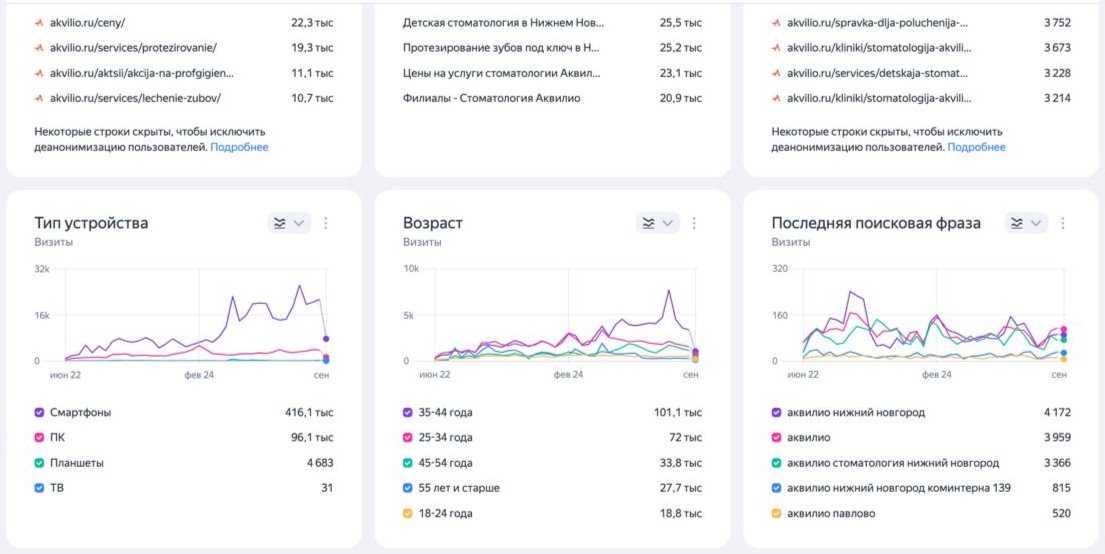The image size is (1105, 554).
Task: Click the favicon beside akvilio.ru/spravka-dlja-poluchenija
Action: [777, 22]
